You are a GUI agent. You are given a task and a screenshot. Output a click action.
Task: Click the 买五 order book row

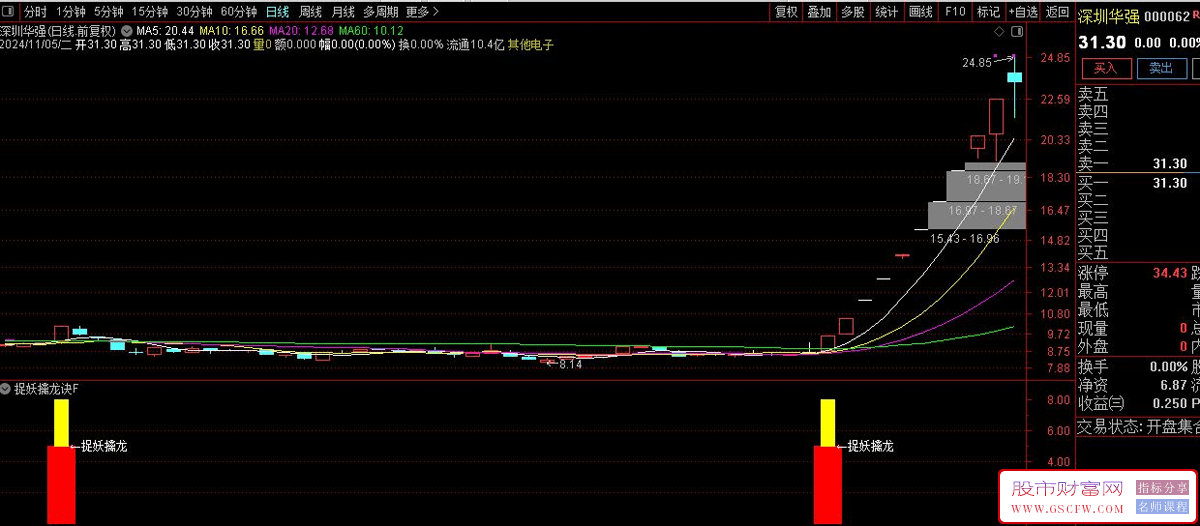coord(1138,253)
